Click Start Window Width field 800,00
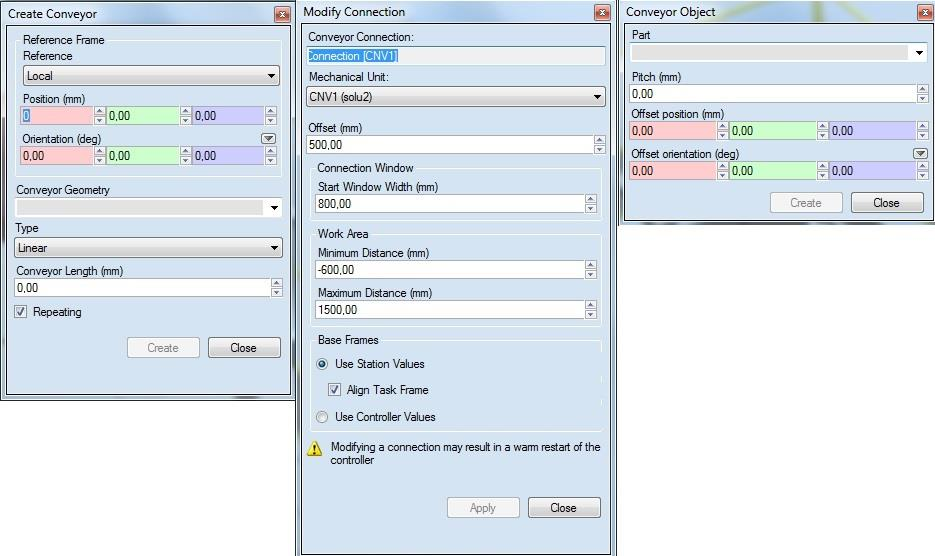The height and width of the screenshot is (556, 935). [450, 203]
